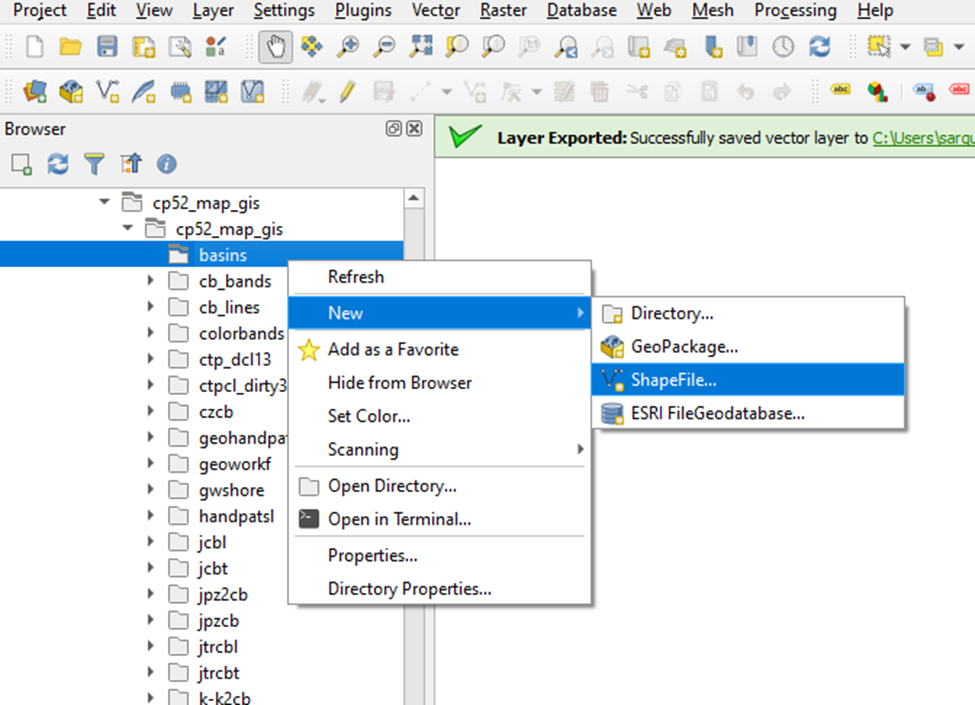Click the Browser panel Add Selected Layers icon

pos(22,164)
